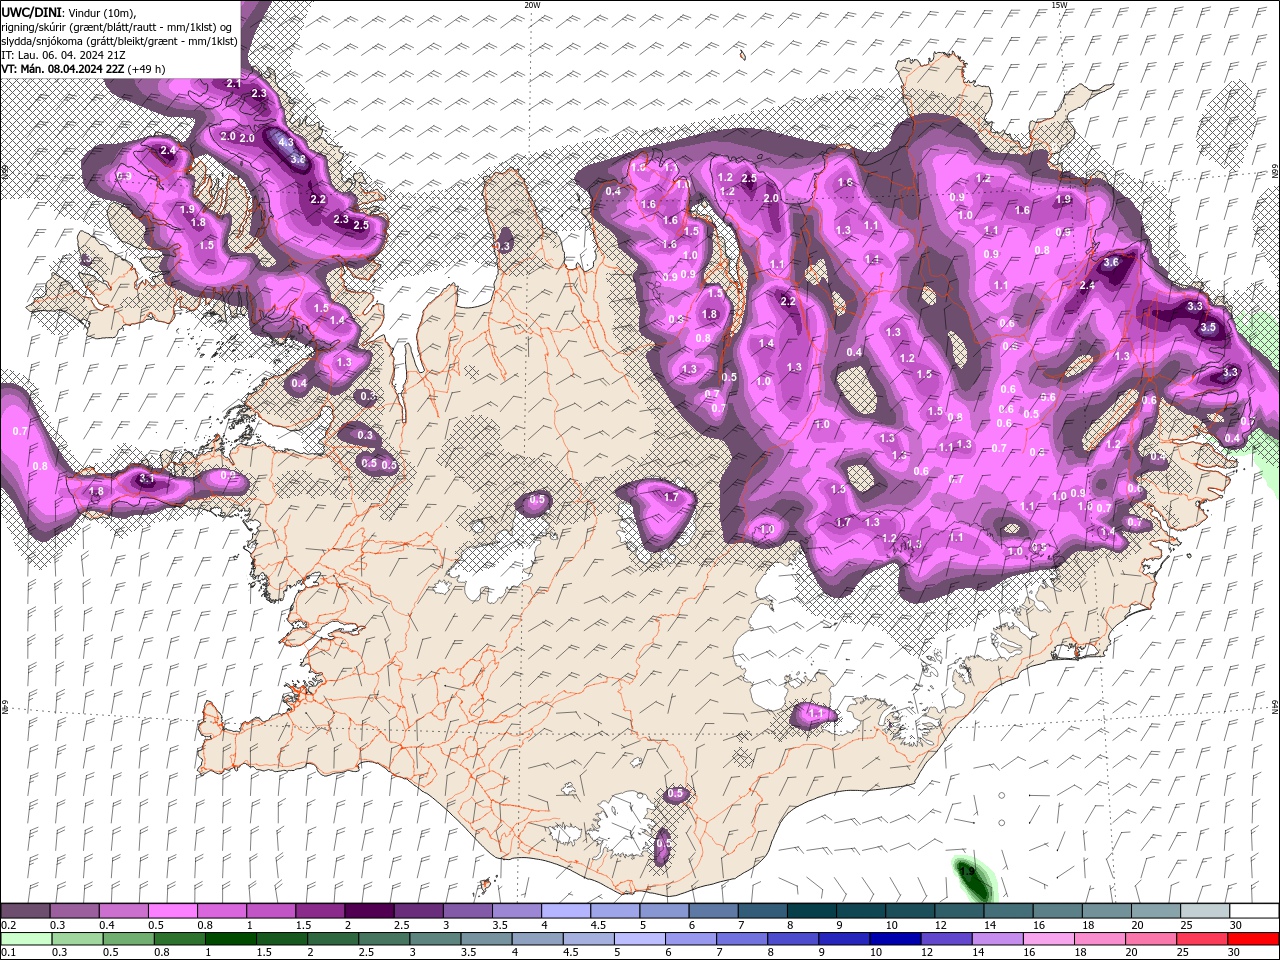Select the lower legend red swatch starting at 30
The image size is (1280, 960).
(1252, 938)
